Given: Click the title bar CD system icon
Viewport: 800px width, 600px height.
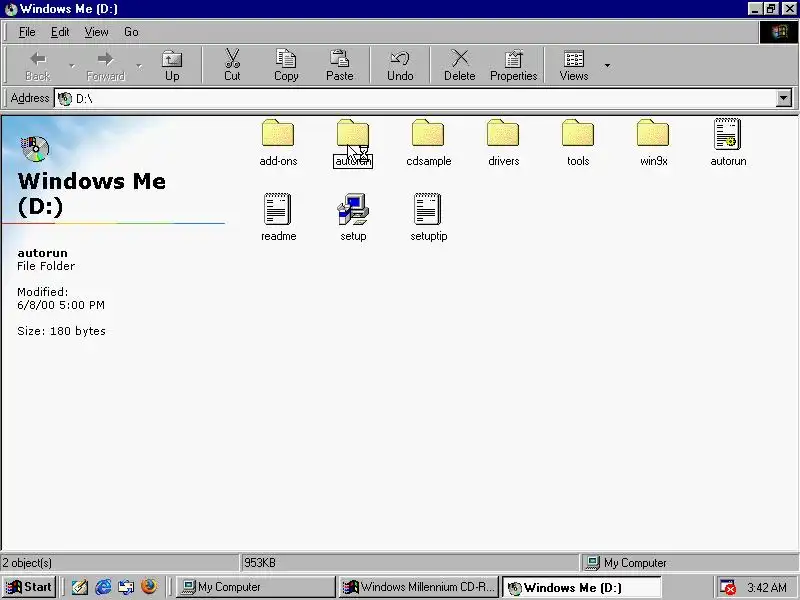Looking at the screenshot, I should 11,9.
